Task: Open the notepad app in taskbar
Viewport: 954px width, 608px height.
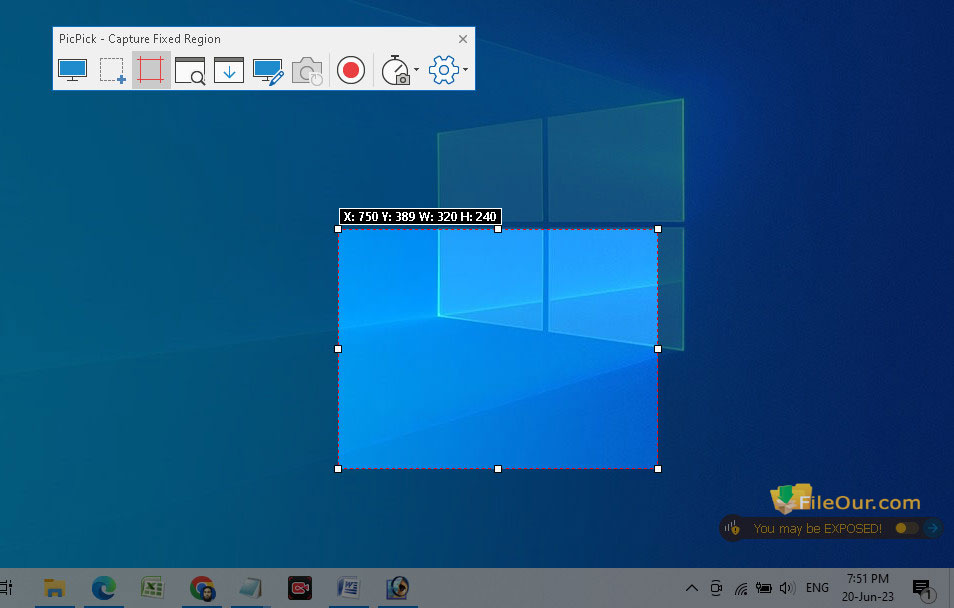Action: (x=251, y=588)
